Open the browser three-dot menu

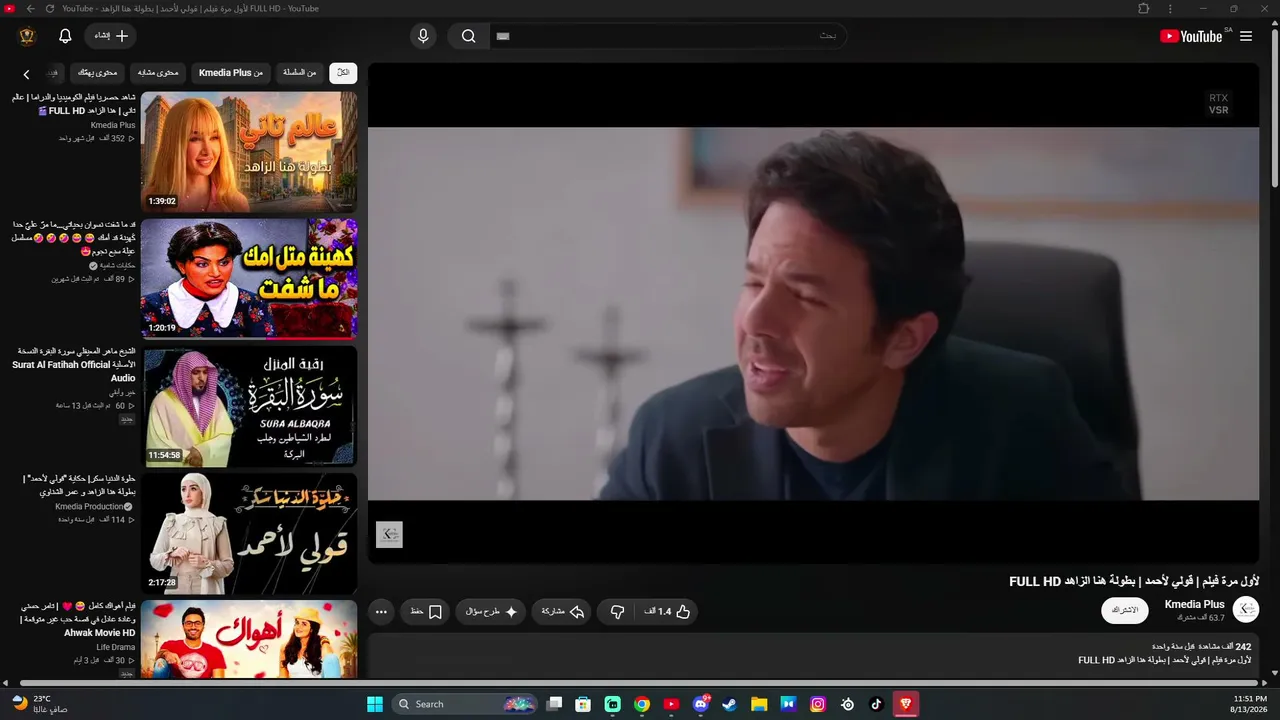(1170, 9)
